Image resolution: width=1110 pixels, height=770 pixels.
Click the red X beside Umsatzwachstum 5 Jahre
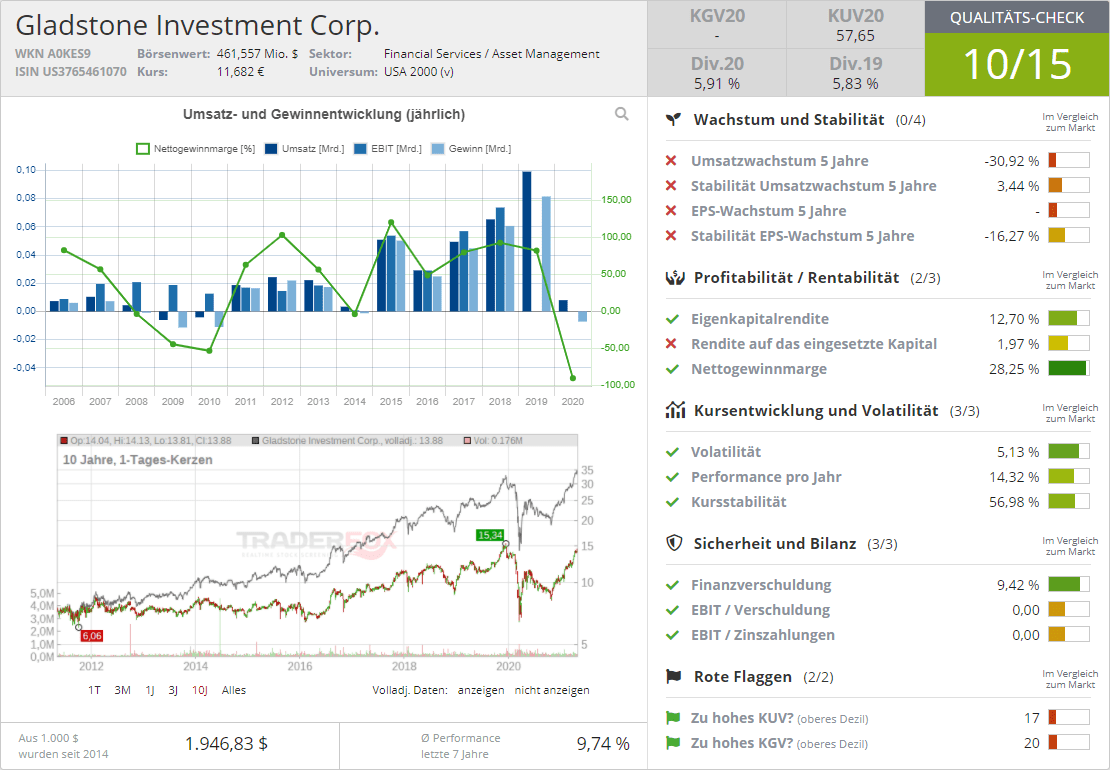(x=671, y=161)
